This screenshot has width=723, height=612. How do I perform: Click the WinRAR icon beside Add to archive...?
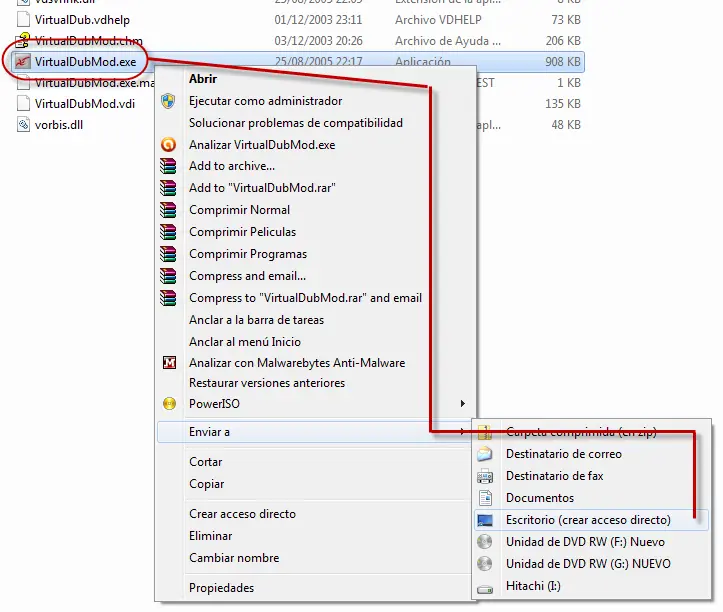(x=168, y=166)
